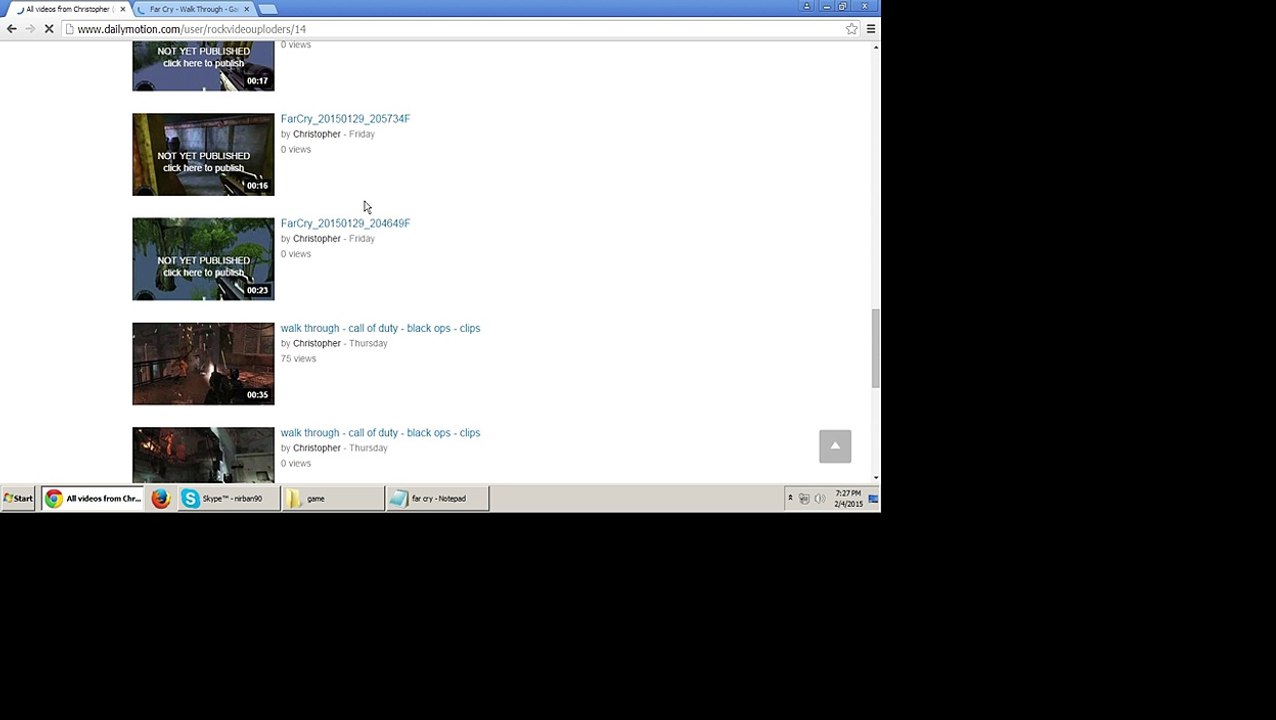Viewport: 1276px width, 720px height.
Task: Open the 'game' folder taskbar item
Action: 333,498
